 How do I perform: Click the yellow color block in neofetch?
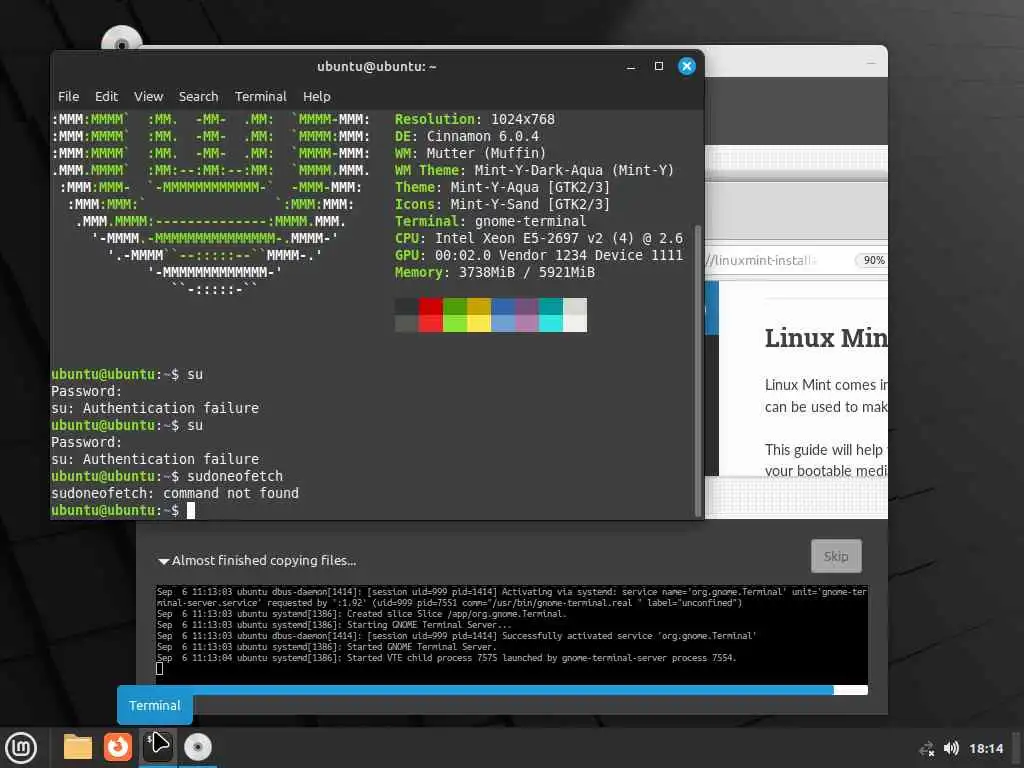pyautogui.click(x=479, y=315)
